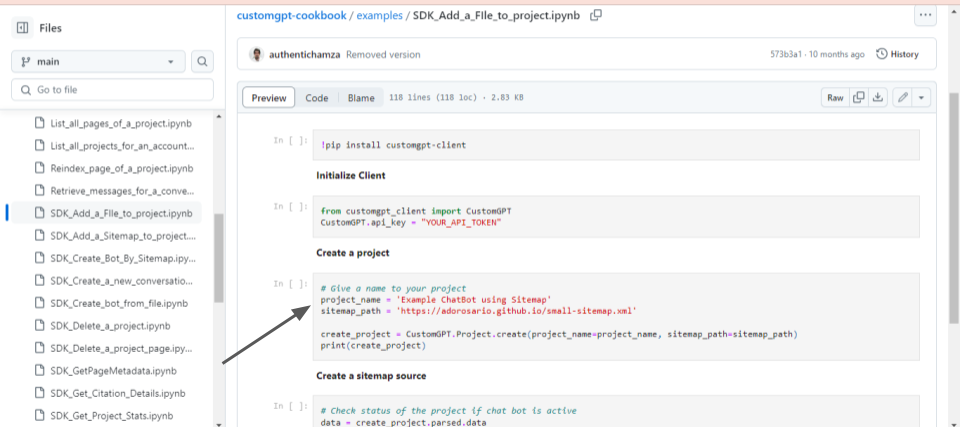Viewport: 960px width, 427px height.
Task: Click the print(create_project) code line
Action: [372, 346]
